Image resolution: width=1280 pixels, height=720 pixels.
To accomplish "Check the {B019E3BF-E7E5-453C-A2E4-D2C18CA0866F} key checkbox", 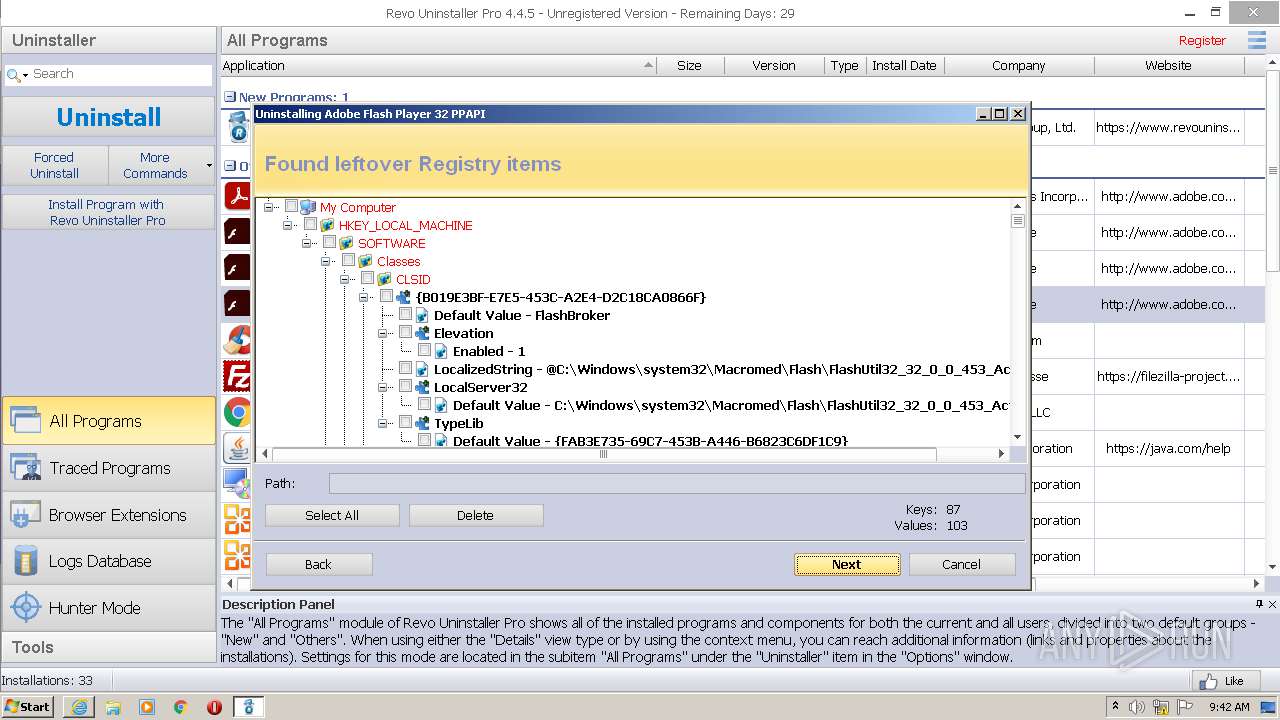I will coord(386,297).
